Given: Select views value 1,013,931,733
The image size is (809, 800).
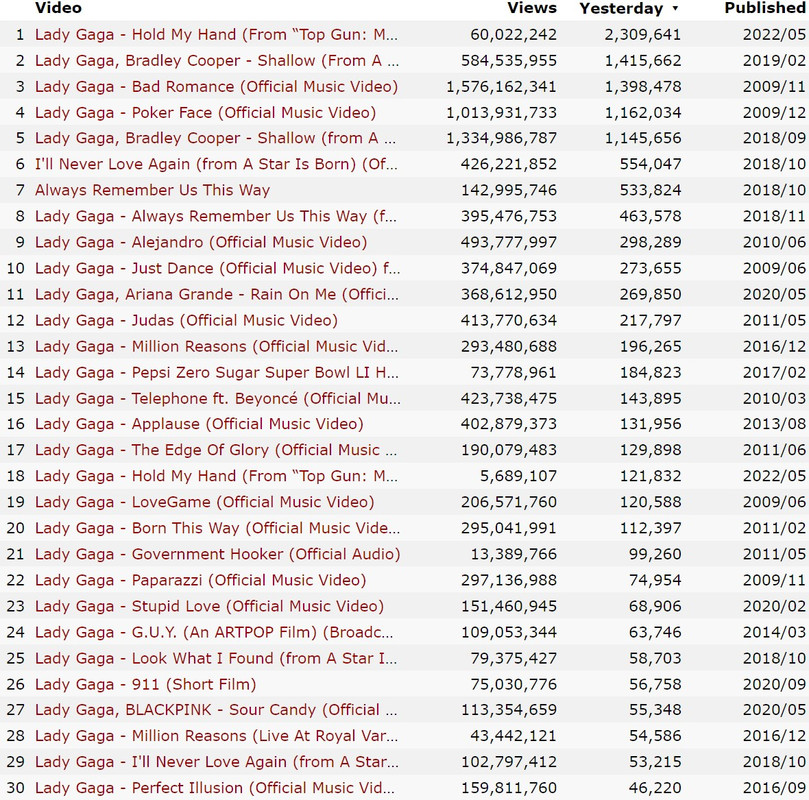Looking at the screenshot, I should pos(501,112).
